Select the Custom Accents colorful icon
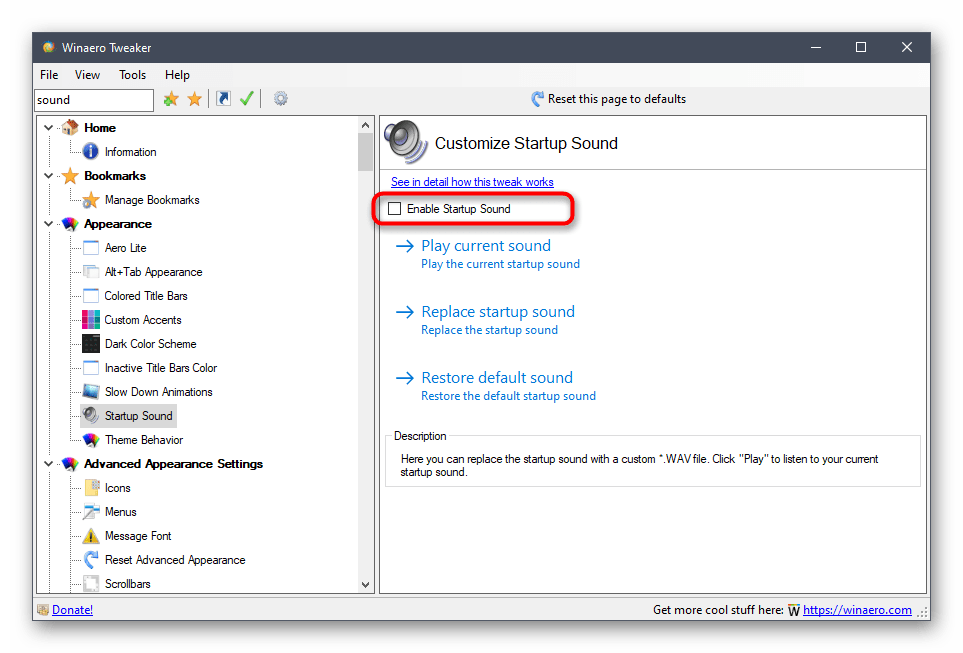 click(x=91, y=319)
